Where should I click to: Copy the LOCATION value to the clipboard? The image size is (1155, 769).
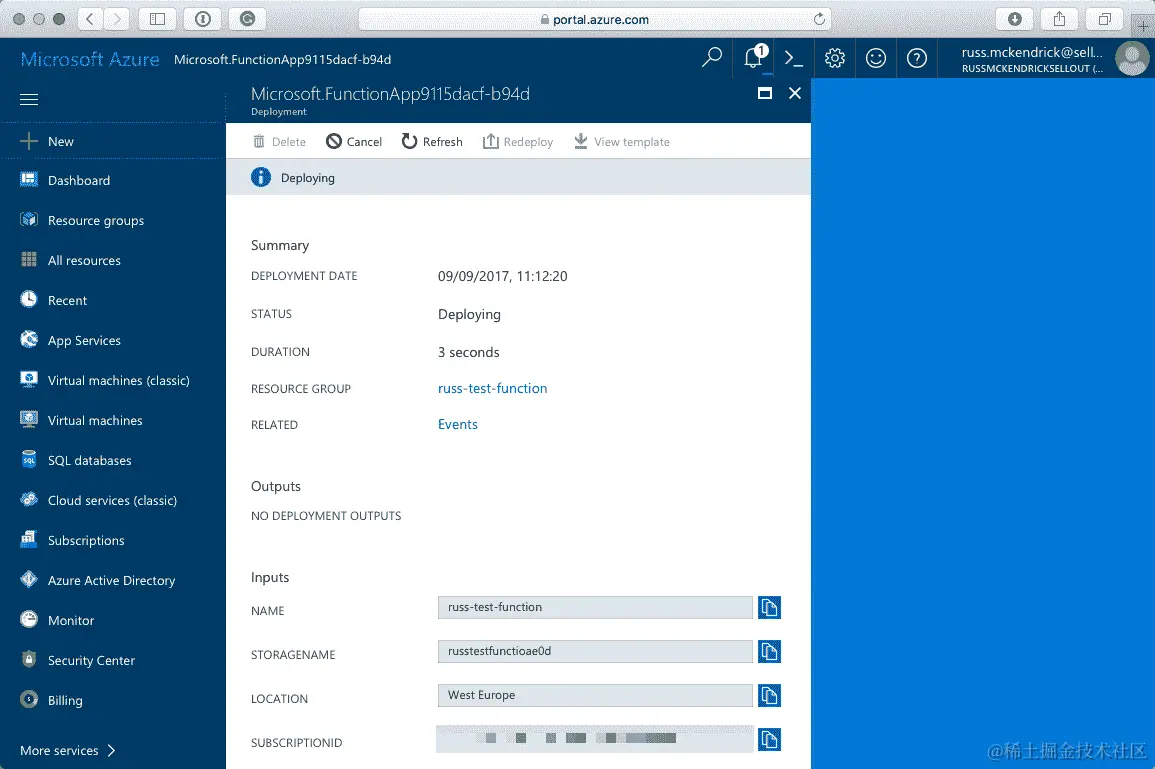pyautogui.click(x=770, y=695)
